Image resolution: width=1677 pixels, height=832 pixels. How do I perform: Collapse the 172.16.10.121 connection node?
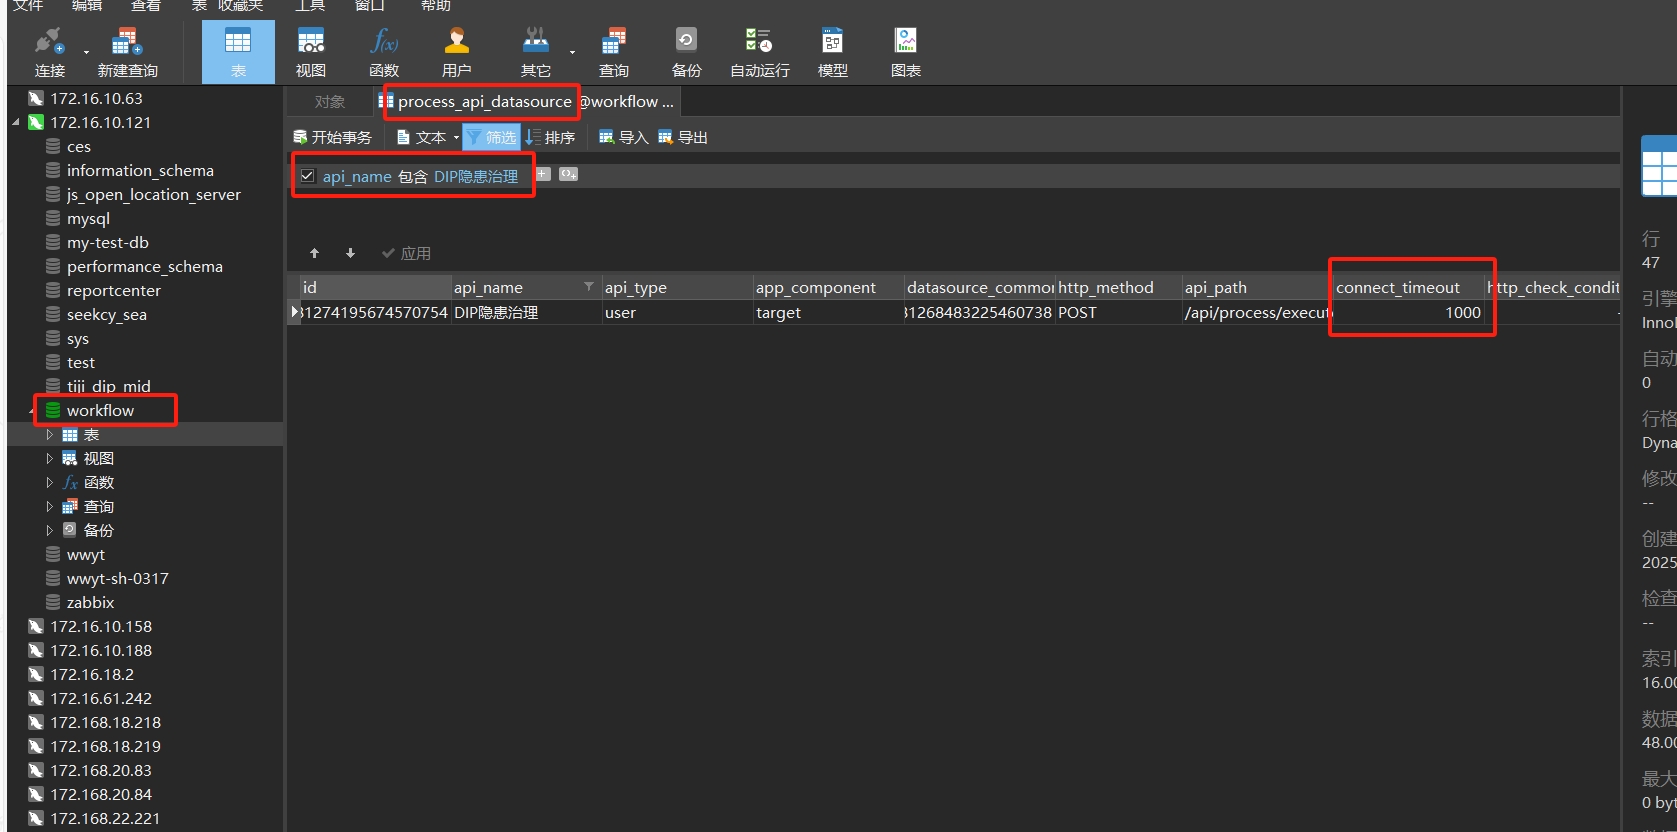pos(16,122)
